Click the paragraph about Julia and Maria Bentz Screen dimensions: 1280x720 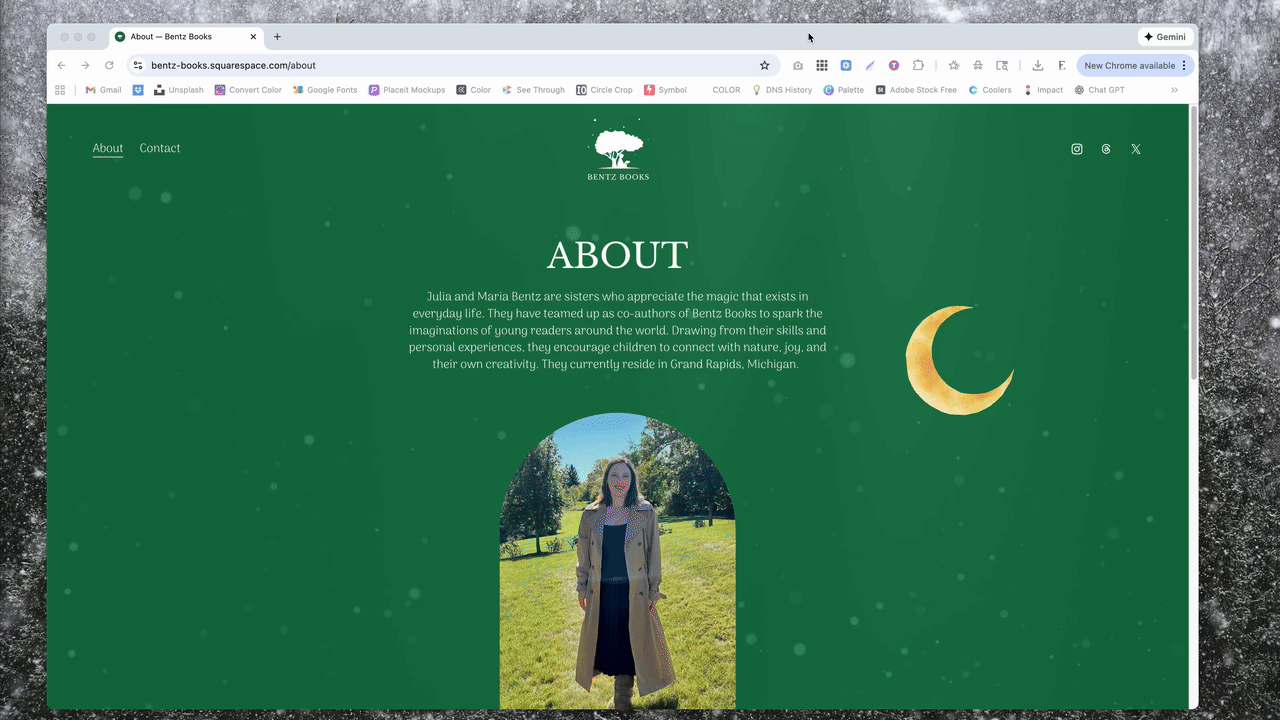click(x=617, y=330)
